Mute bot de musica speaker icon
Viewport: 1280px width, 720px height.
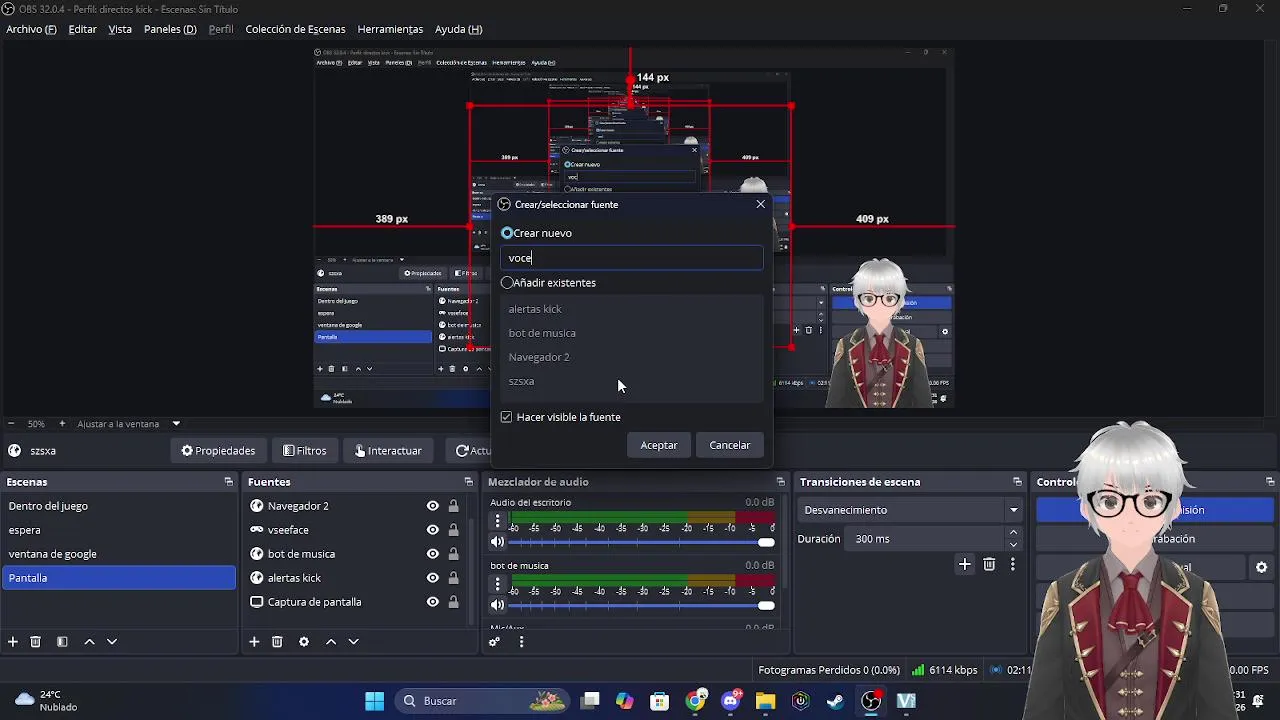pyautogui.click(x=497, y=605)
